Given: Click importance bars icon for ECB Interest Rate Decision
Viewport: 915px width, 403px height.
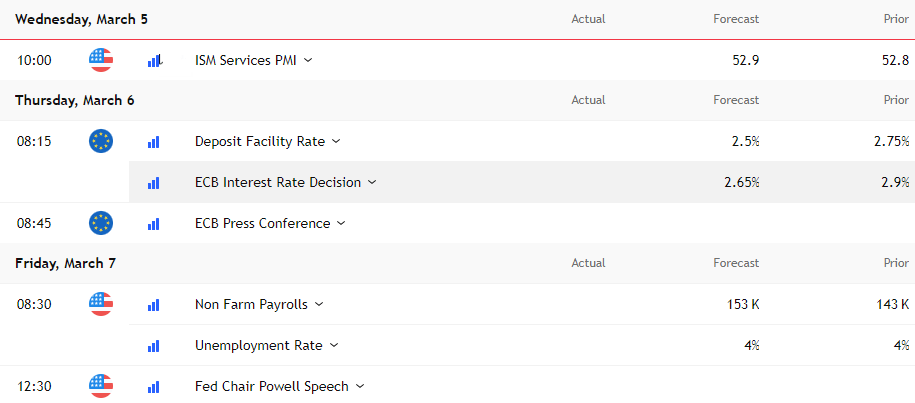Looking at the screenshot, I should (x=153, y=183).
